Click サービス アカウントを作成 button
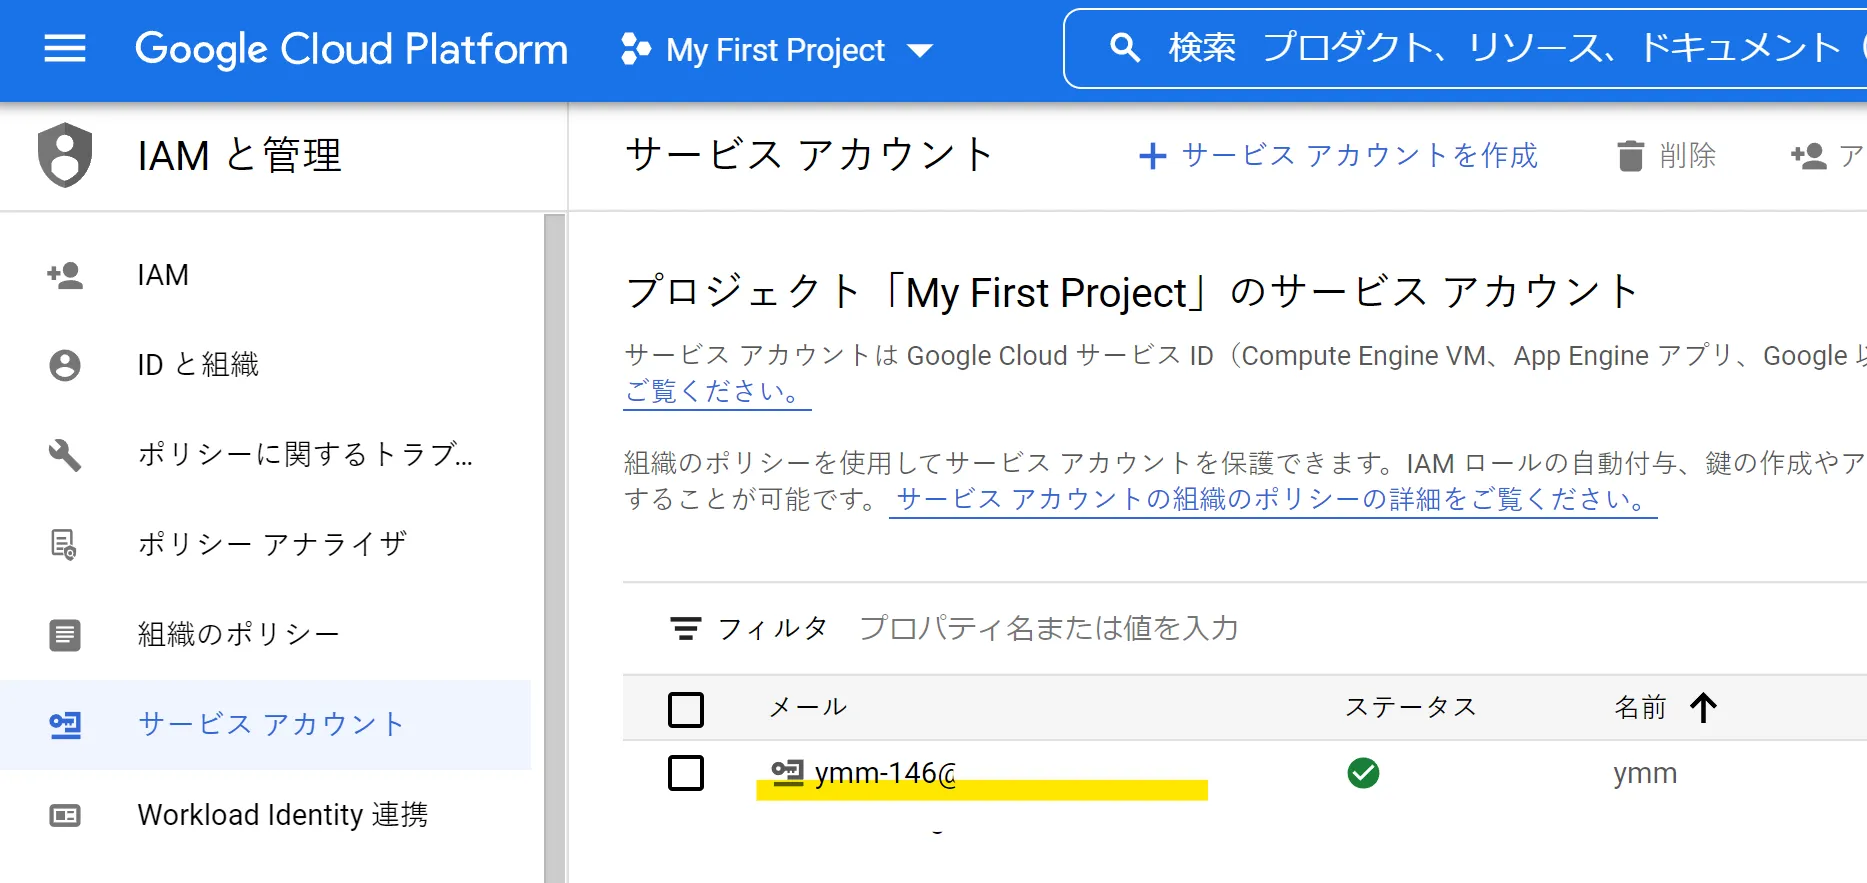This screenshot has width=1867, height=883. [1338, 155]
